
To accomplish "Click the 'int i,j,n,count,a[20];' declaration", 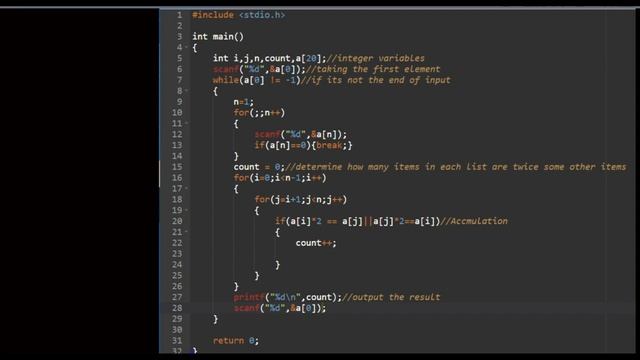I will (270, 58).
